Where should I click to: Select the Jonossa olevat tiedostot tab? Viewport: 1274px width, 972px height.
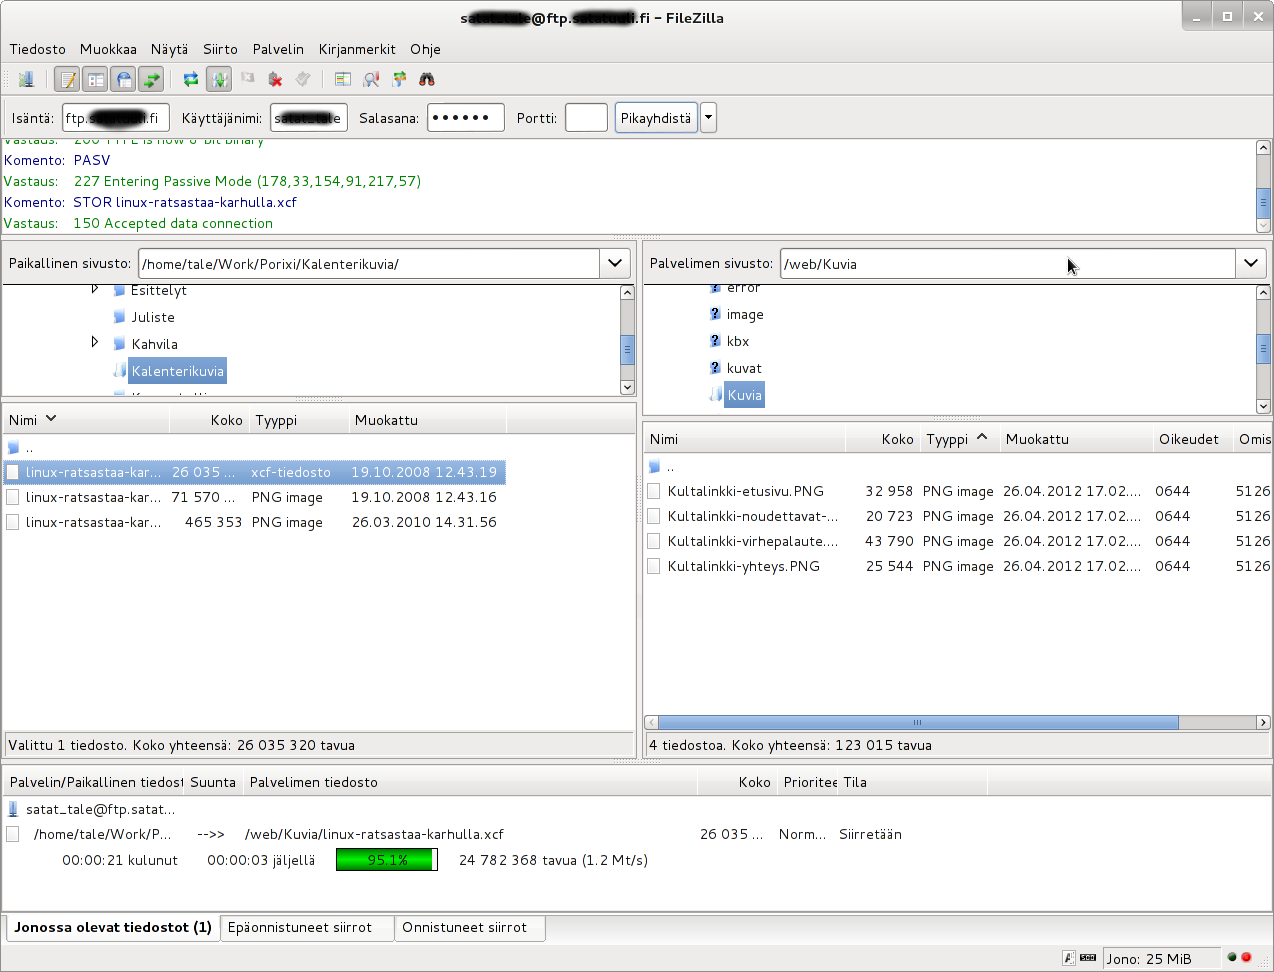(x=112, y=928)
